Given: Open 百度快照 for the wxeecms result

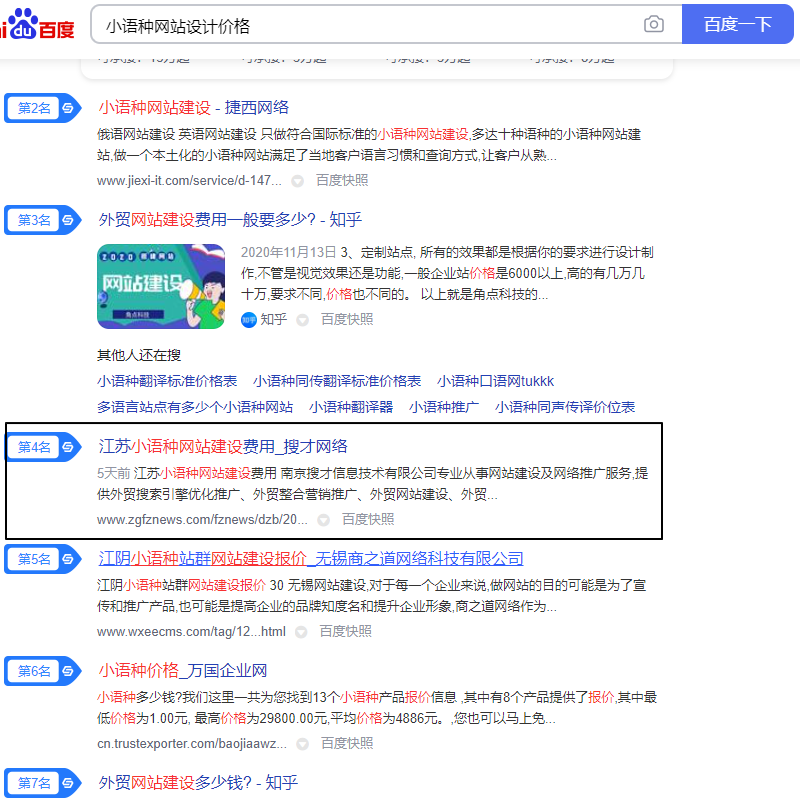Looking at the screenshot, I should tap(345, 632).
